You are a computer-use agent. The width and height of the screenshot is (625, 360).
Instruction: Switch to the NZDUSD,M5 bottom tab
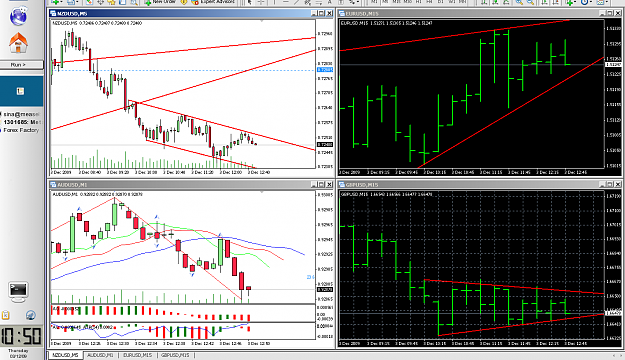pos(65,355)
